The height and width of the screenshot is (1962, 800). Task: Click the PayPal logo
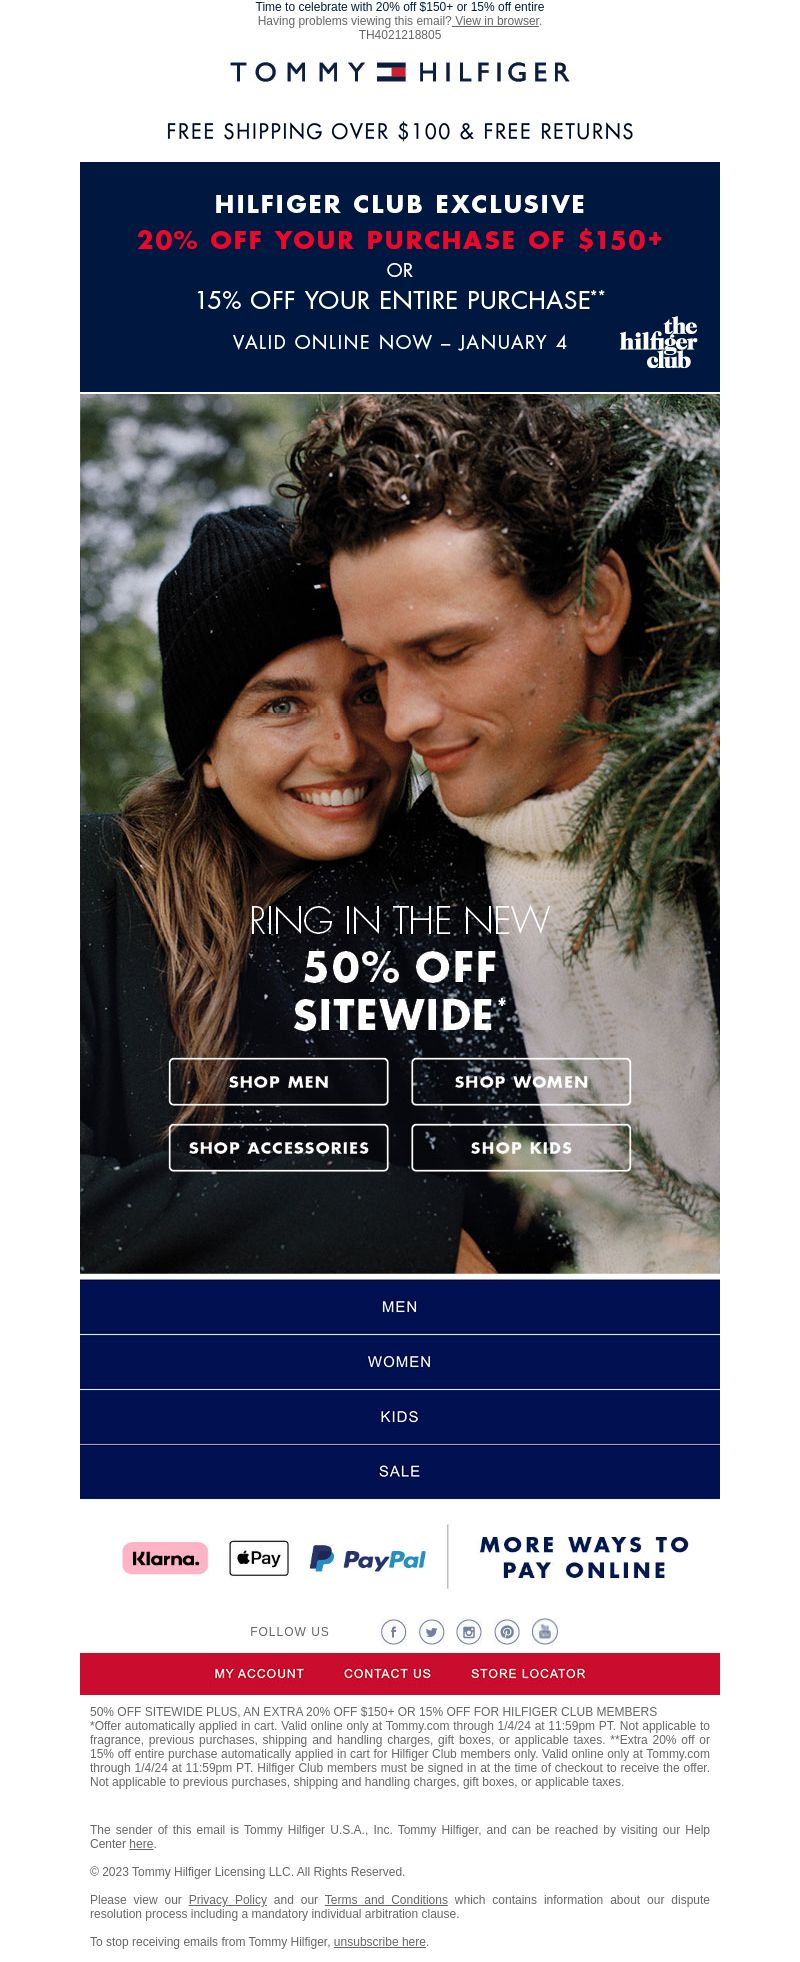367,1559
